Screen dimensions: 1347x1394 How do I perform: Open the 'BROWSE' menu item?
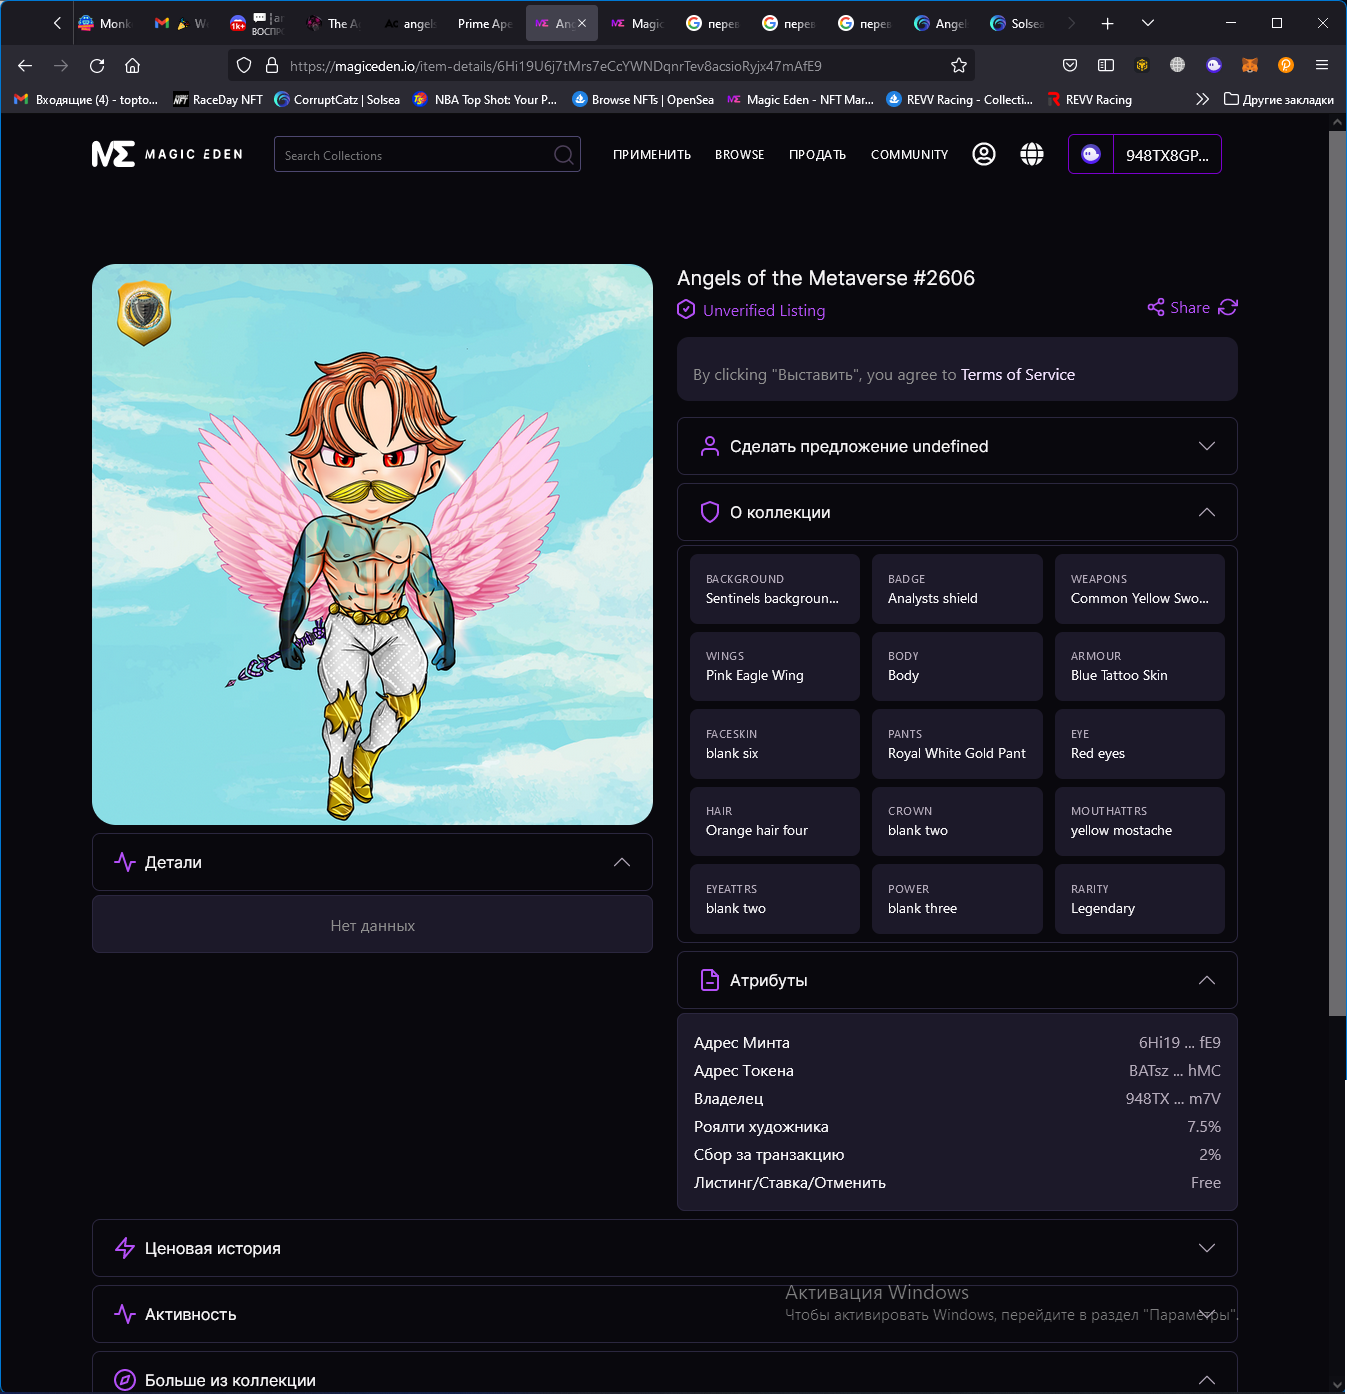click(740, 155)
